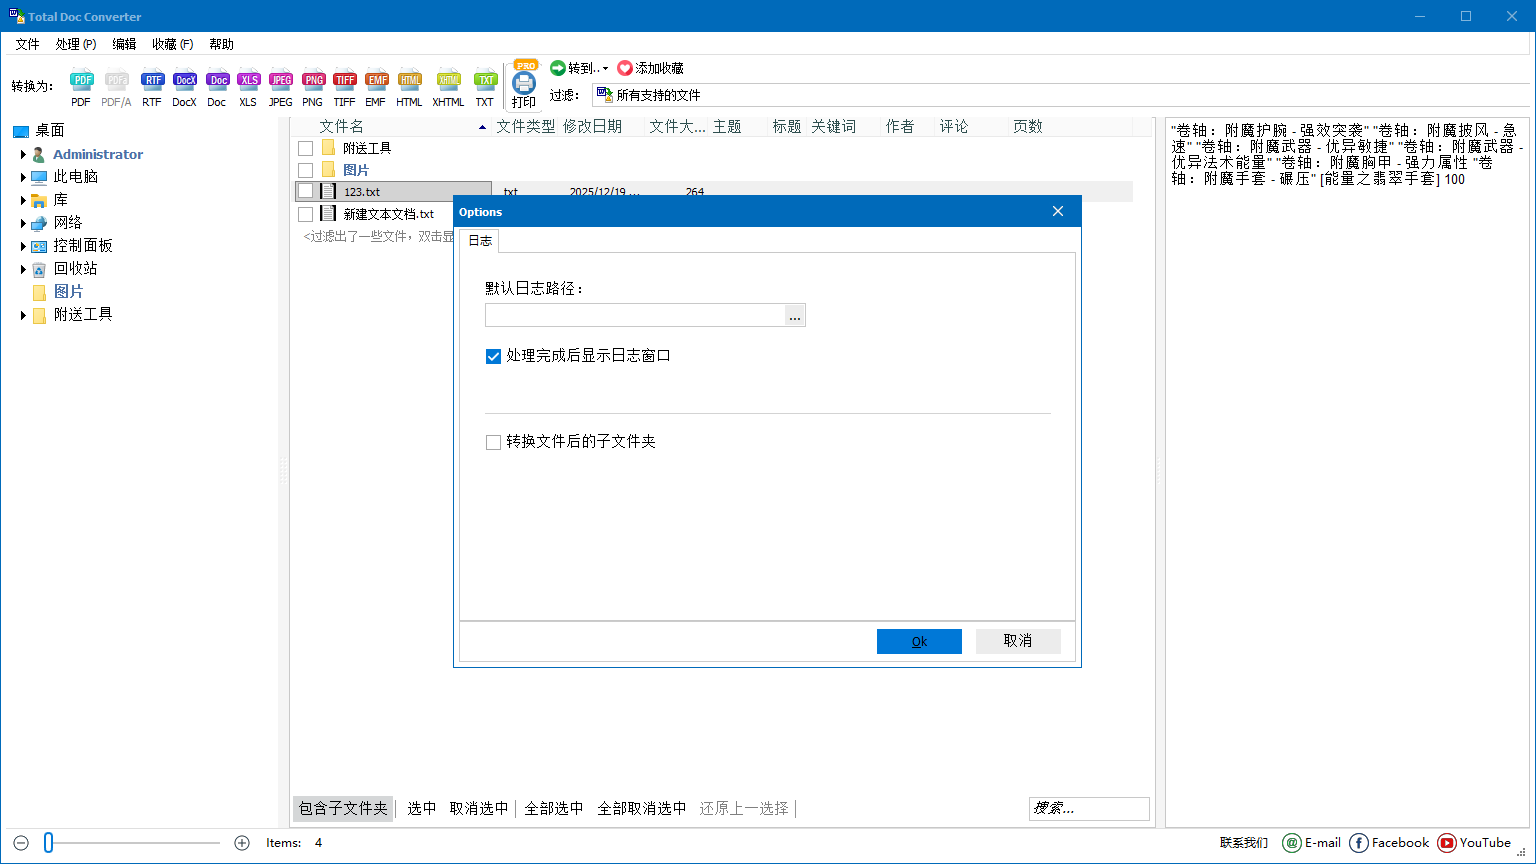Expand the 控制面板 tree node
1536x864 pixels.
(x=24, y=245)
